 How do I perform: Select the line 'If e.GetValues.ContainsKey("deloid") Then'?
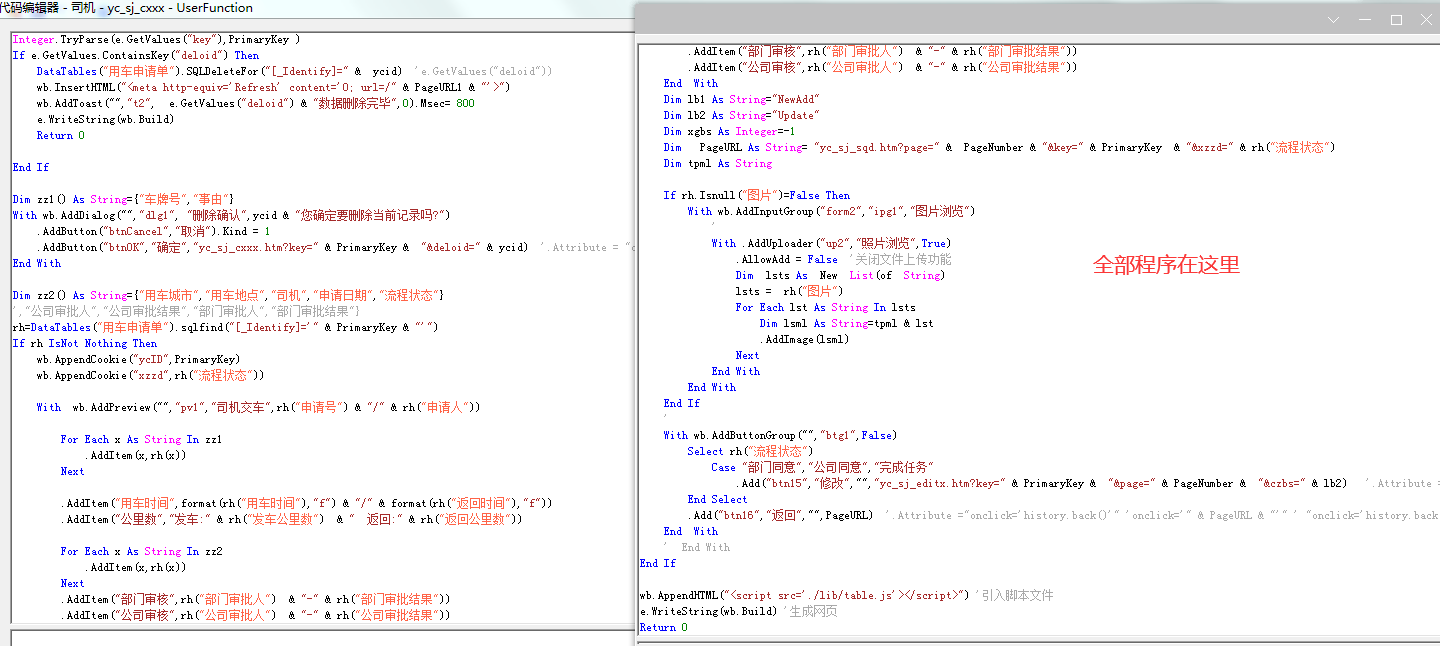click(x=135, y=55)
